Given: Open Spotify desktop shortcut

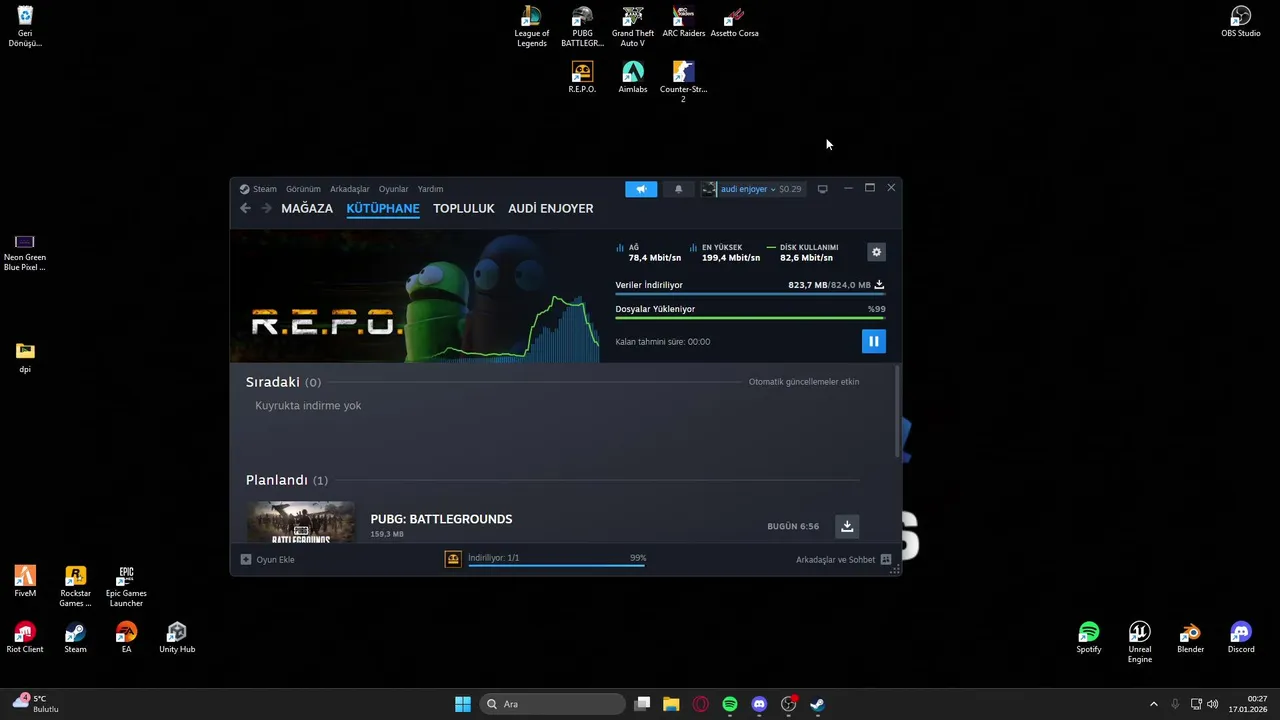Looking at the screenshot, I should (x=1089, y=638).
